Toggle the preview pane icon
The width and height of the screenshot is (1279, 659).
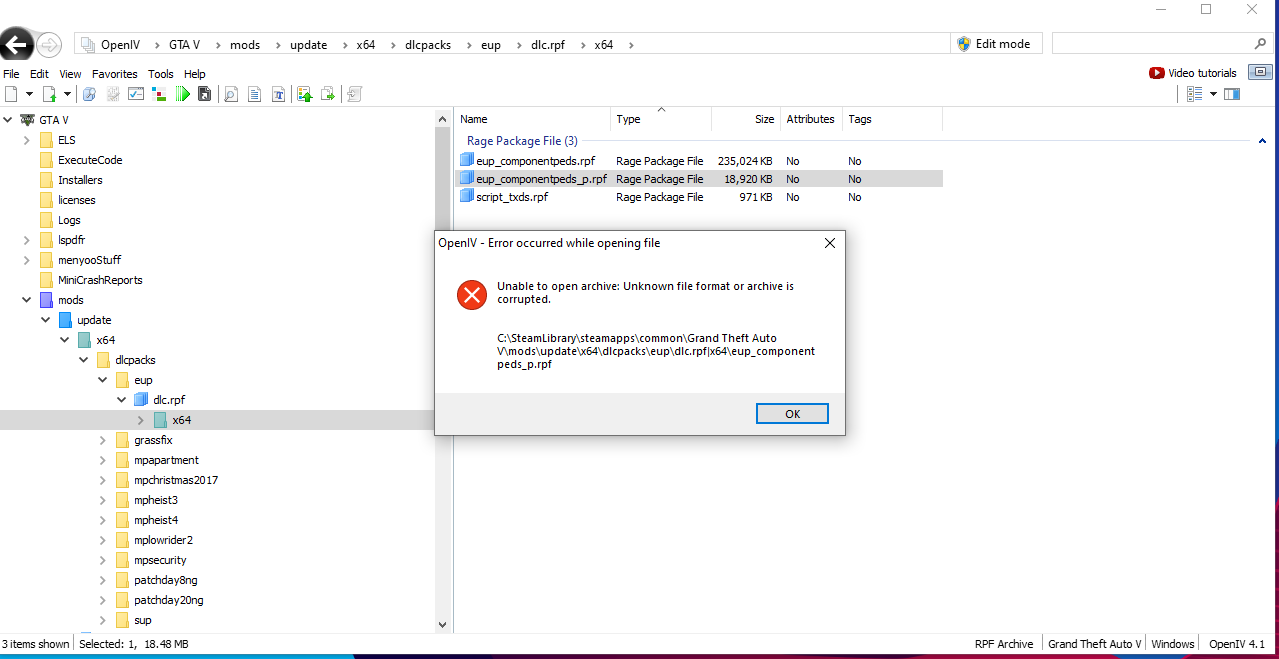click(1232, 94)
